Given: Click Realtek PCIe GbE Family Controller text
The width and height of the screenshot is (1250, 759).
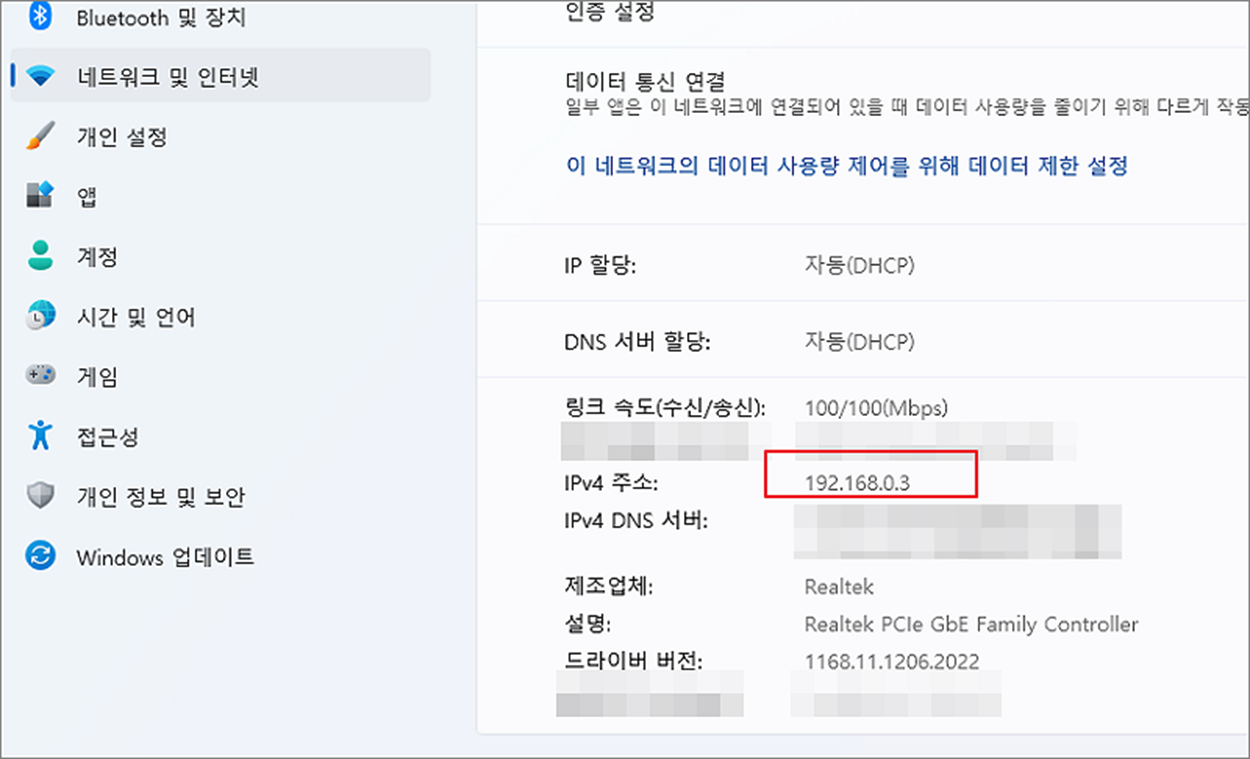Looking at the screenshot, I should pyautogui.click(x=971, y=624).
